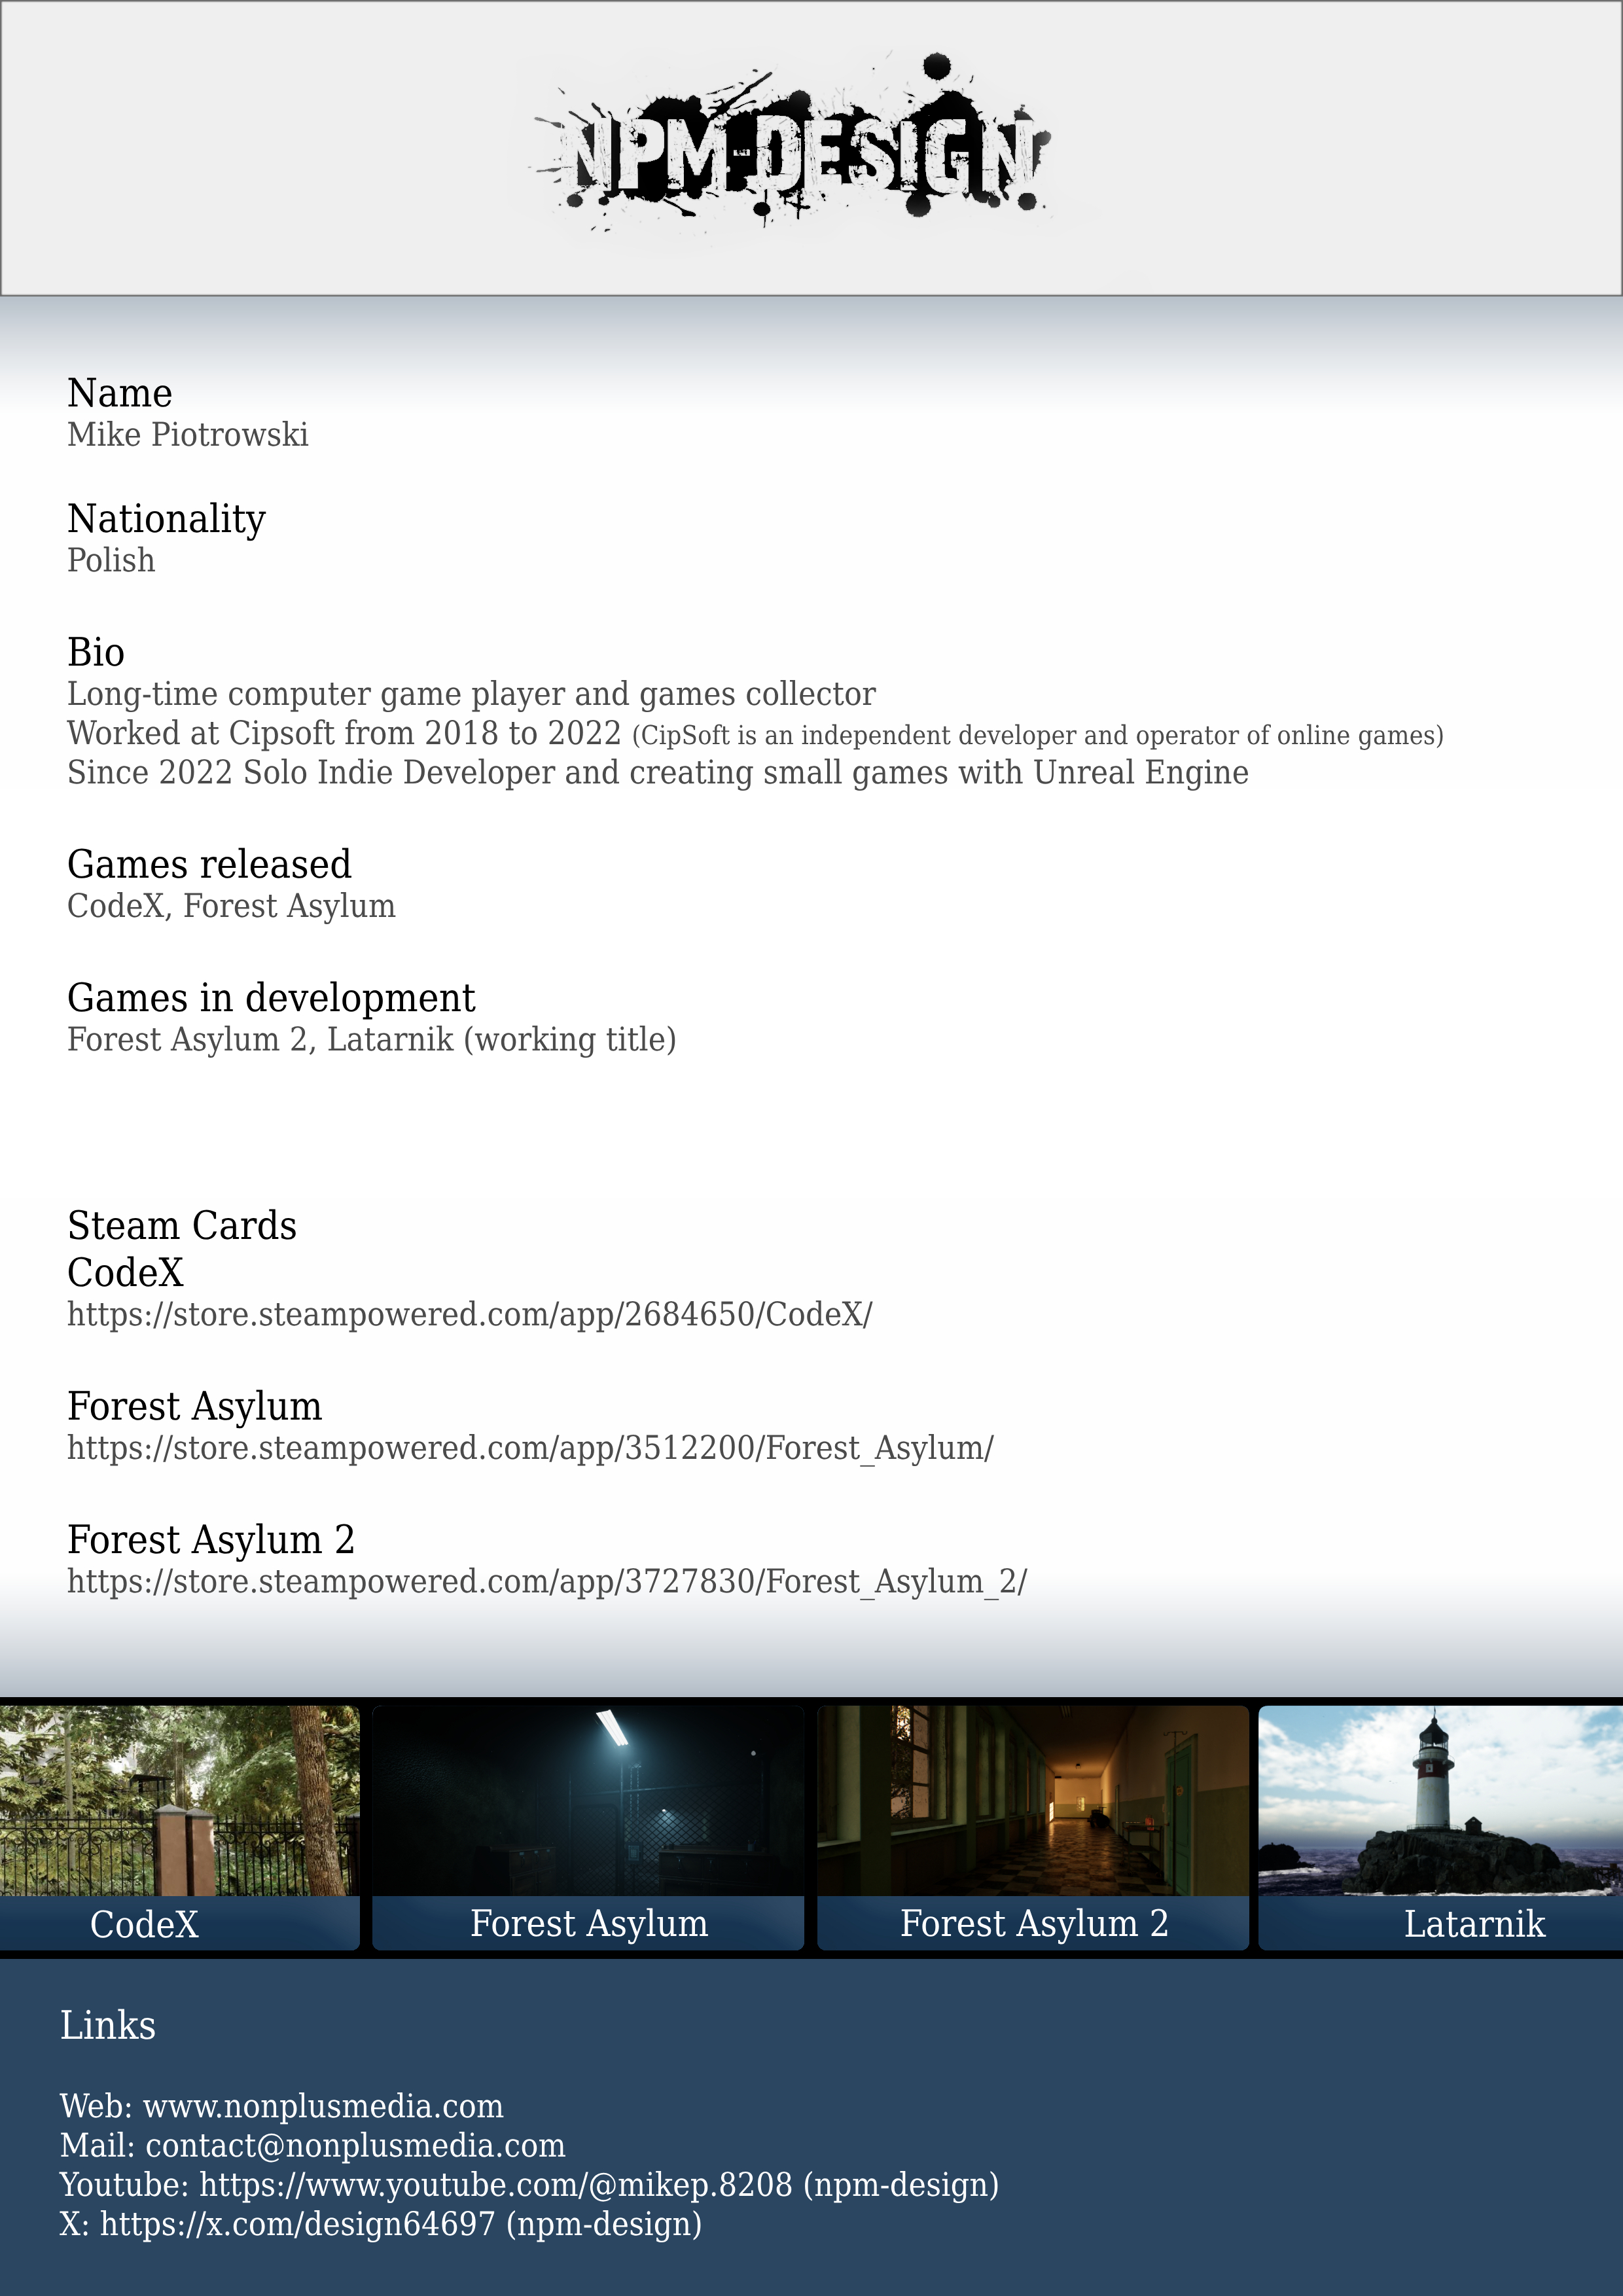Viewport: 1623px width, 2296px height.
Task: Open the Forest Asylum Steam store URL
Action: point(530,1448)
